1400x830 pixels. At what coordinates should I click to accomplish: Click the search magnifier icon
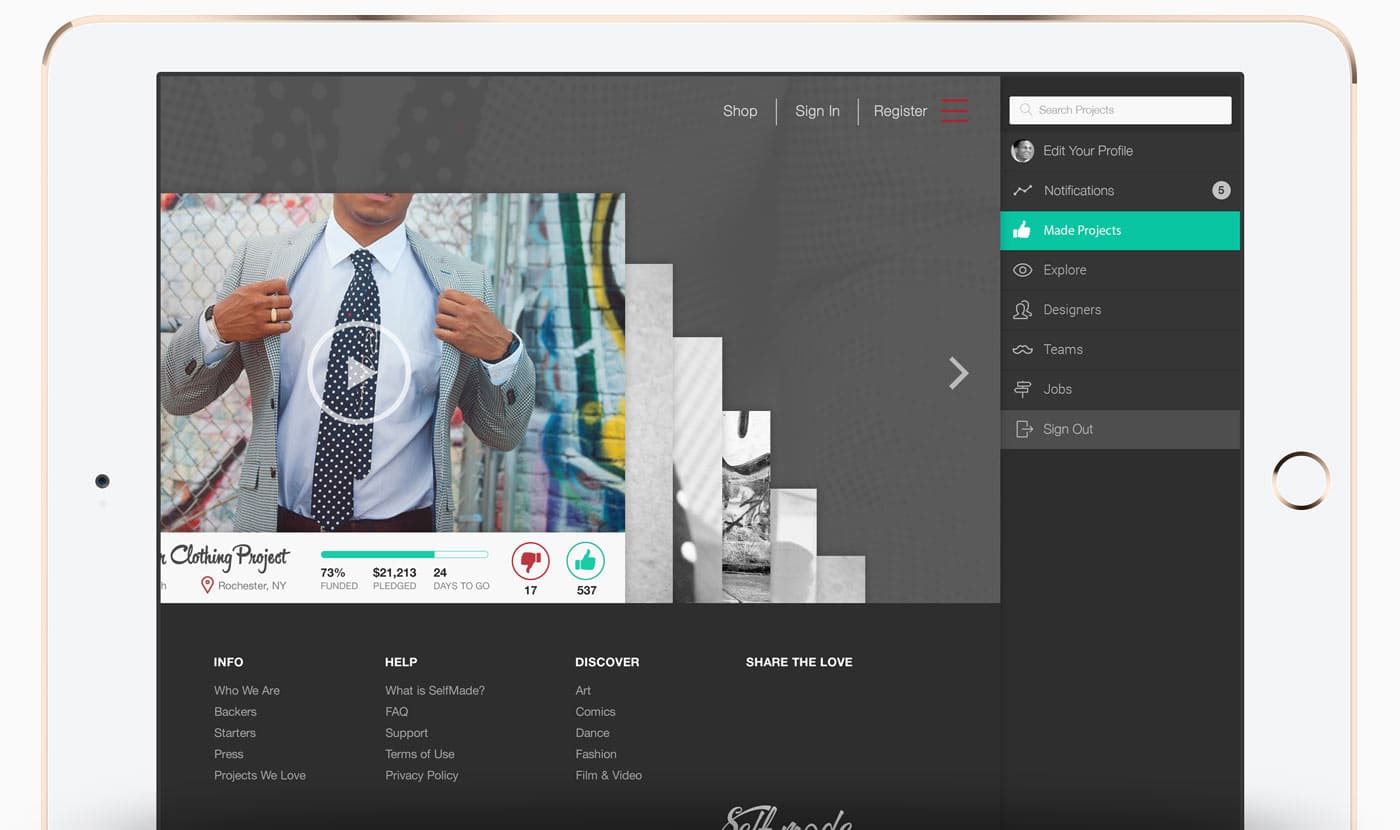point(1026,110)
